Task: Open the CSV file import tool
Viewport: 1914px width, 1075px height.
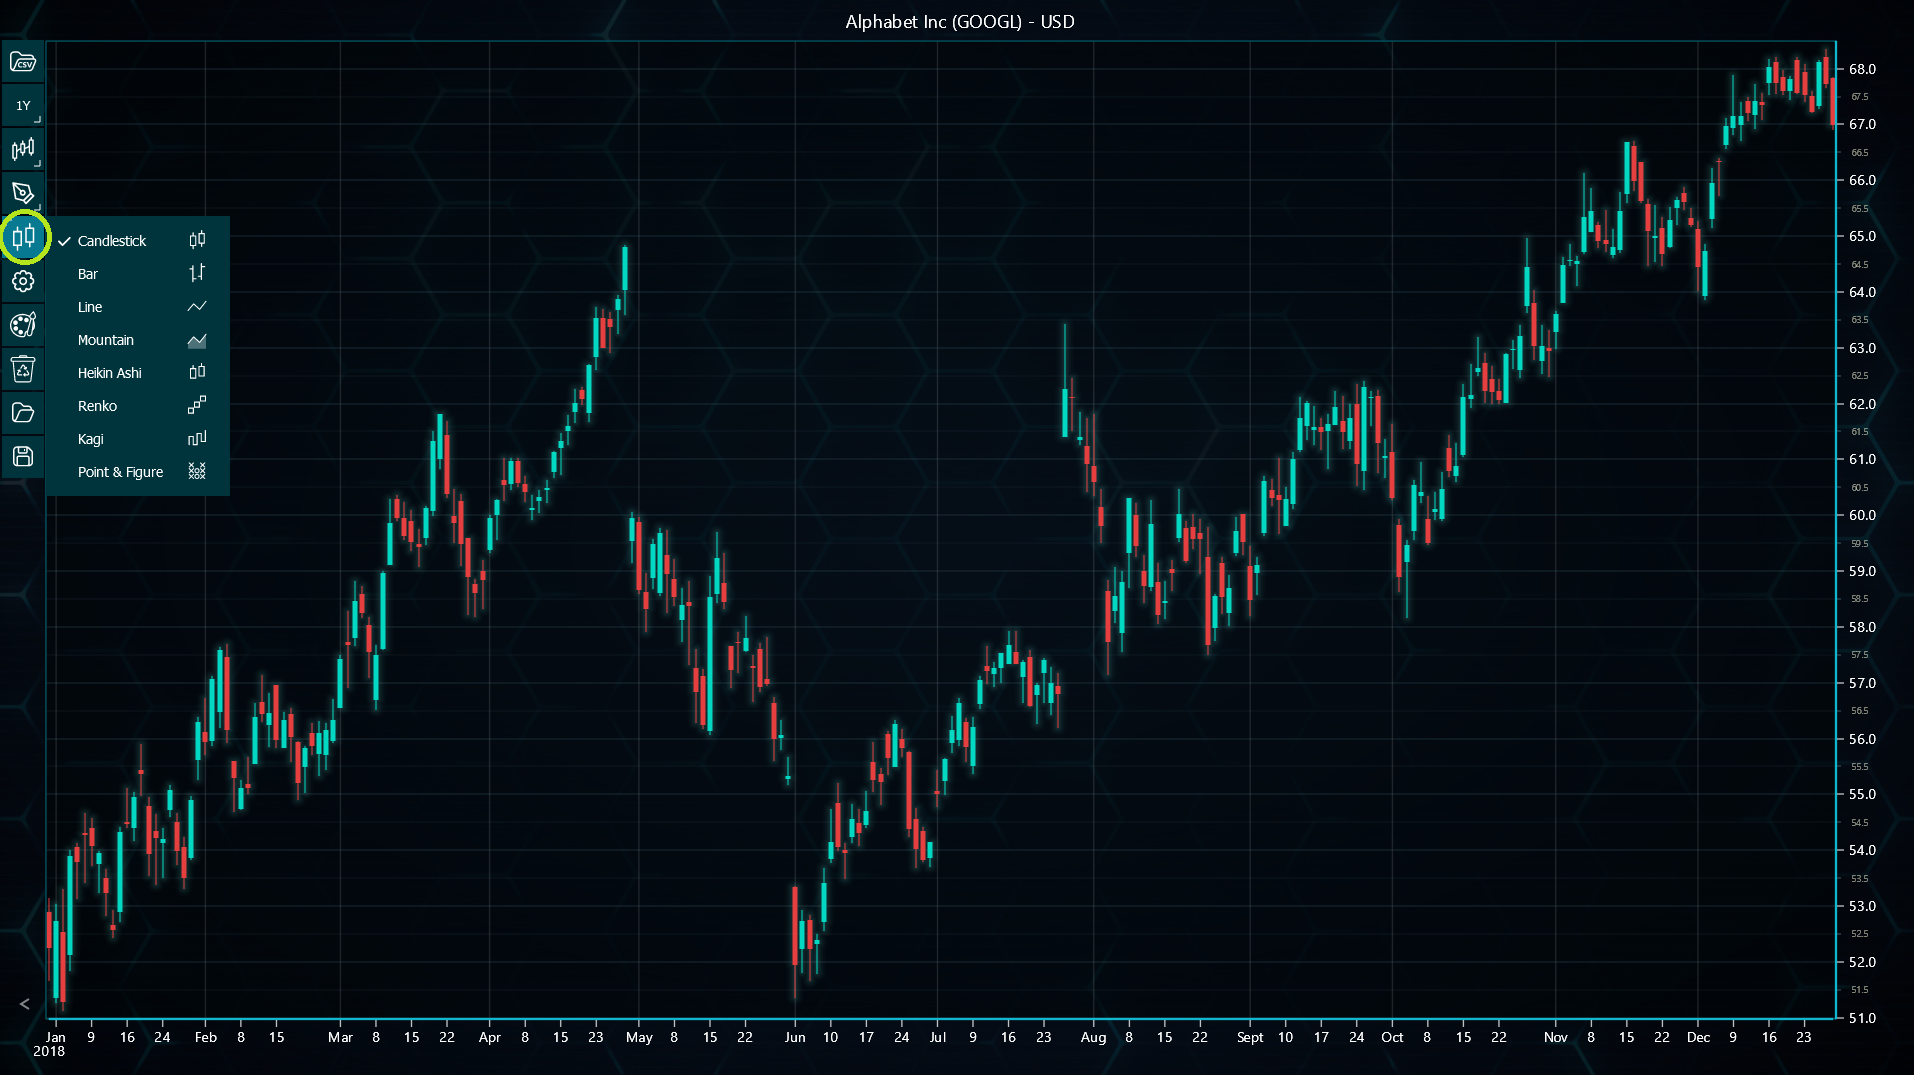Action: click(23, 62)
